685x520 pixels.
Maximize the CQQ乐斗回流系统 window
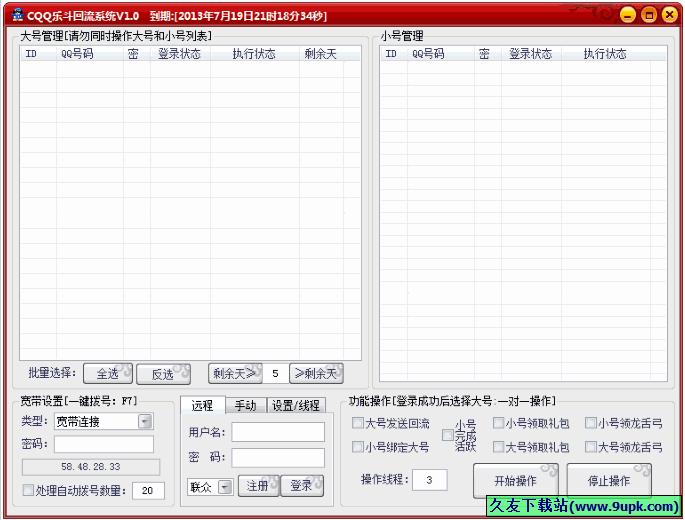[x=649, y=15]
